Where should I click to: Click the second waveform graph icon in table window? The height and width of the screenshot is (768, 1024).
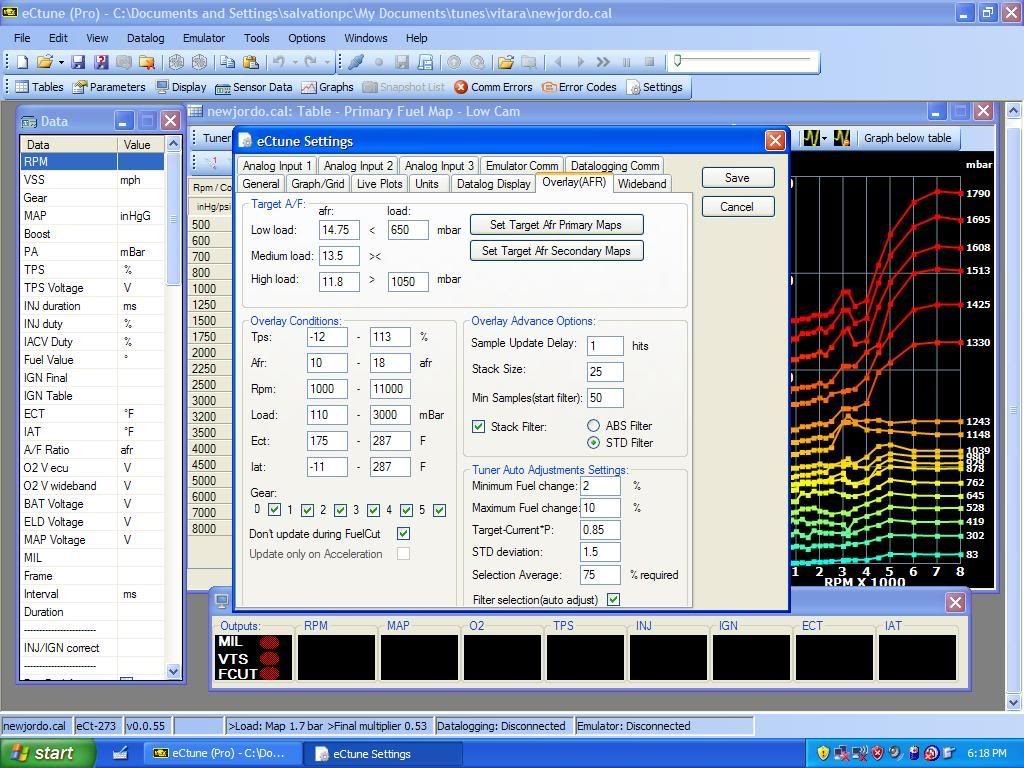coord(842,138)
